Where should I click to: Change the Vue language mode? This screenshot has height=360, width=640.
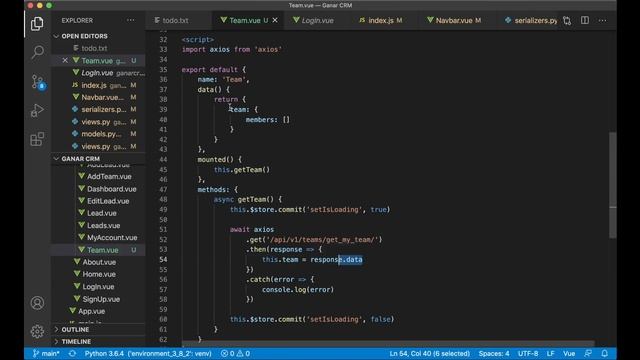(569, 353)
